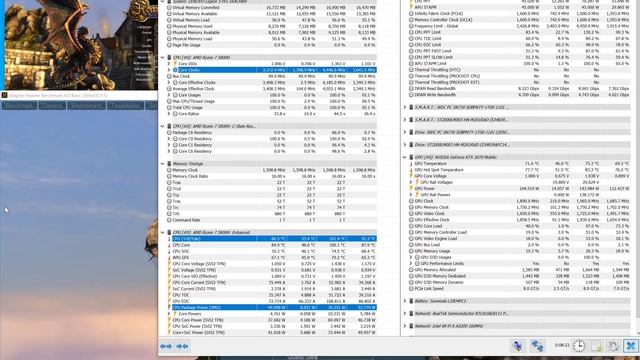Image resolution: width=640 pixels, height=360 pixels.
Task: Expand the GPU Performance Limits row
Action: tap(411, 264)
